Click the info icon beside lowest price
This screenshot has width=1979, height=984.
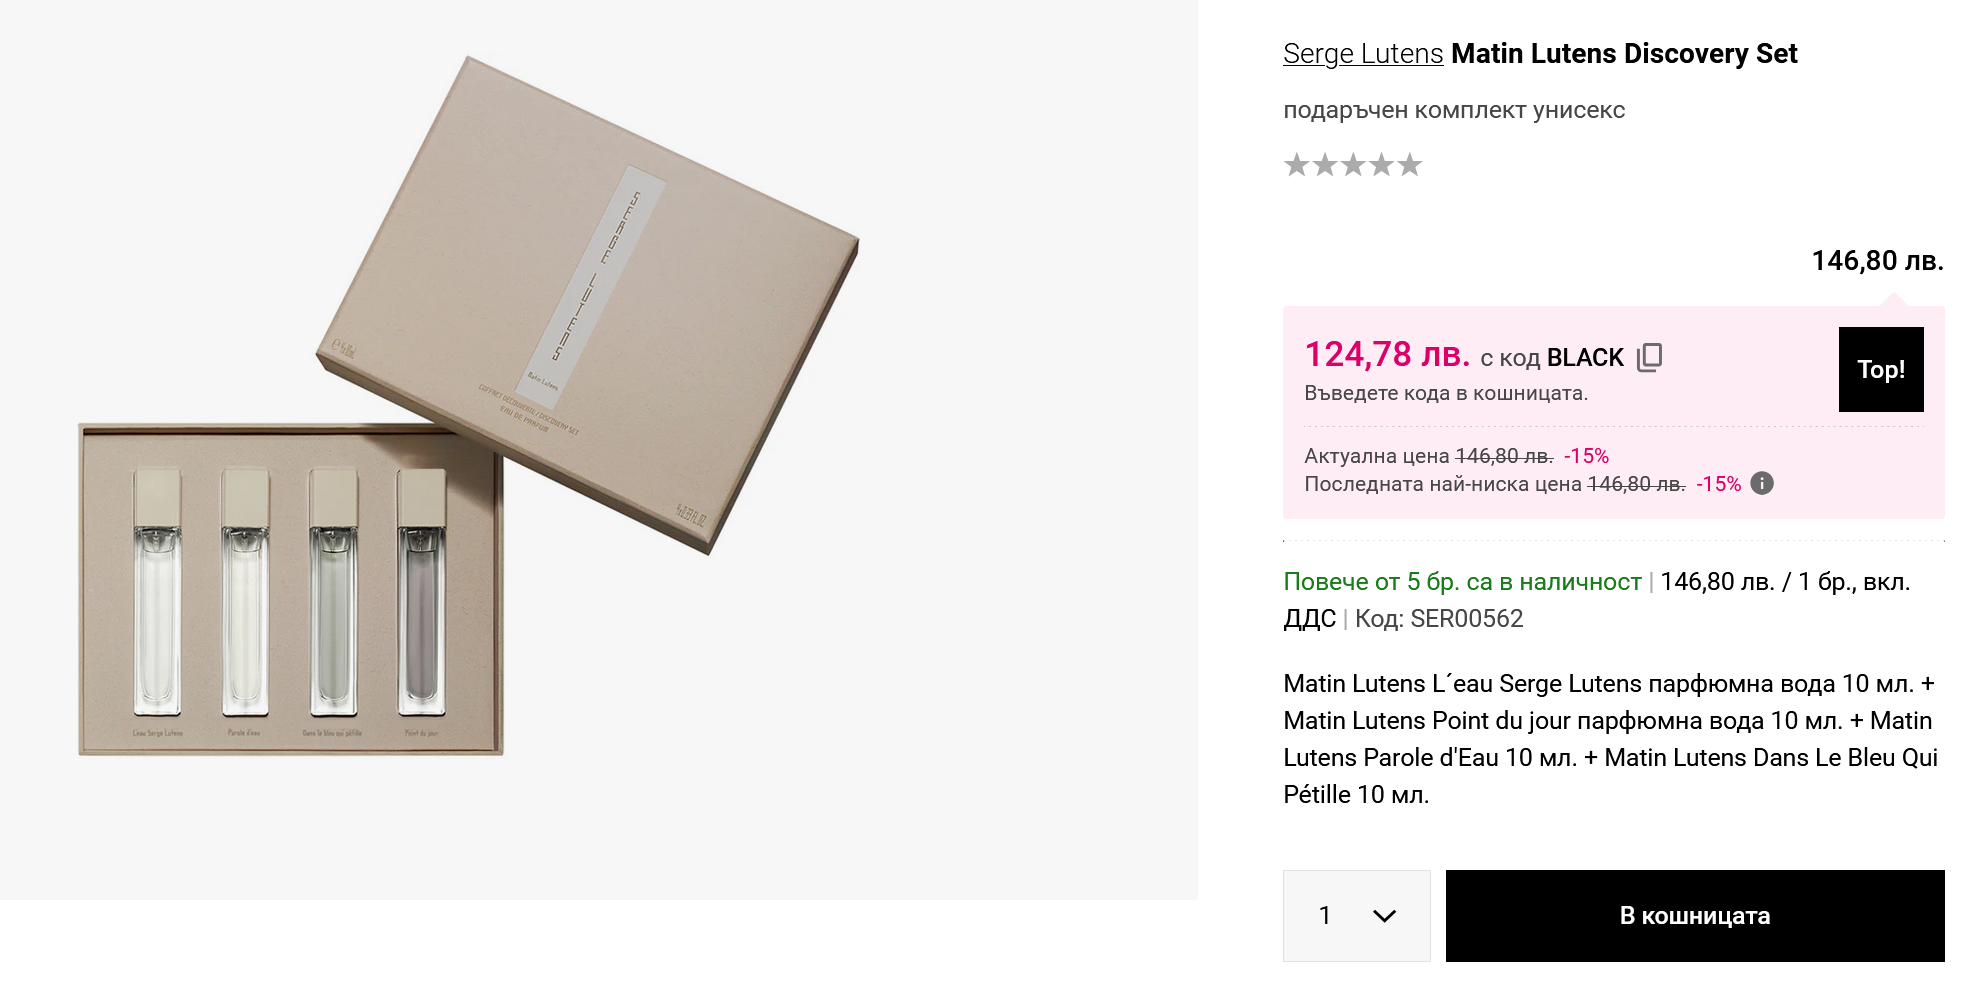pyautogui.click(x=1762, y=484)
